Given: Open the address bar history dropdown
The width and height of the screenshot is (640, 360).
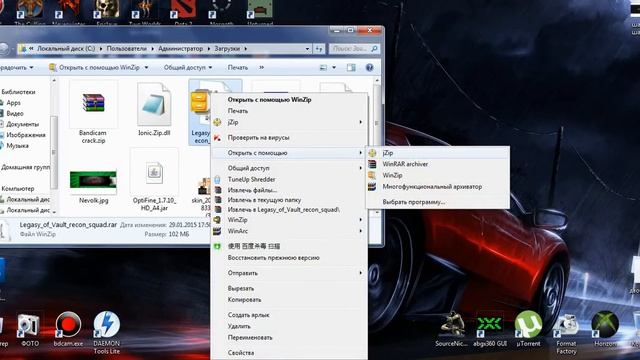Looking at the screenshot, I should 307,49.
